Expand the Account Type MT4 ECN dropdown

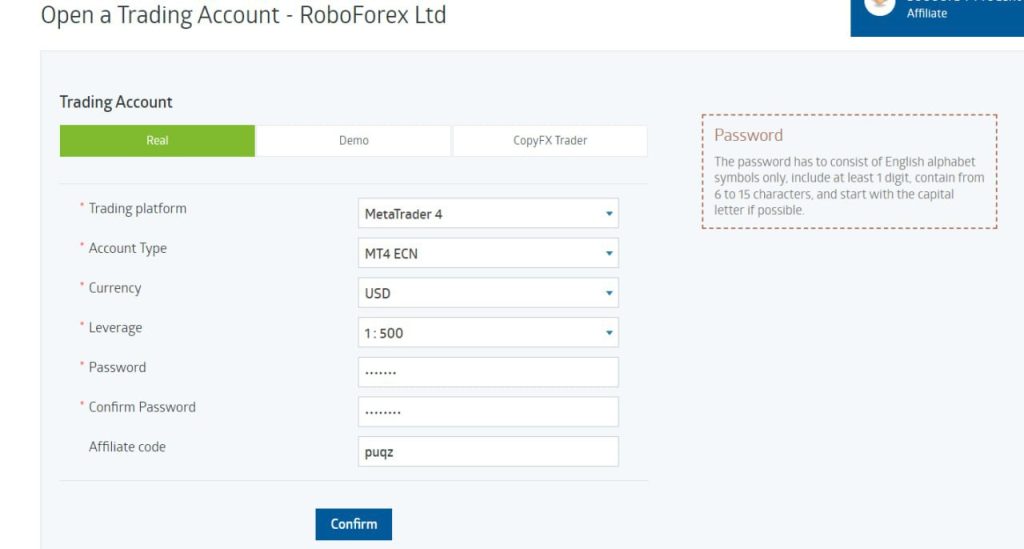pyautogui.click(x=488, y=253)
